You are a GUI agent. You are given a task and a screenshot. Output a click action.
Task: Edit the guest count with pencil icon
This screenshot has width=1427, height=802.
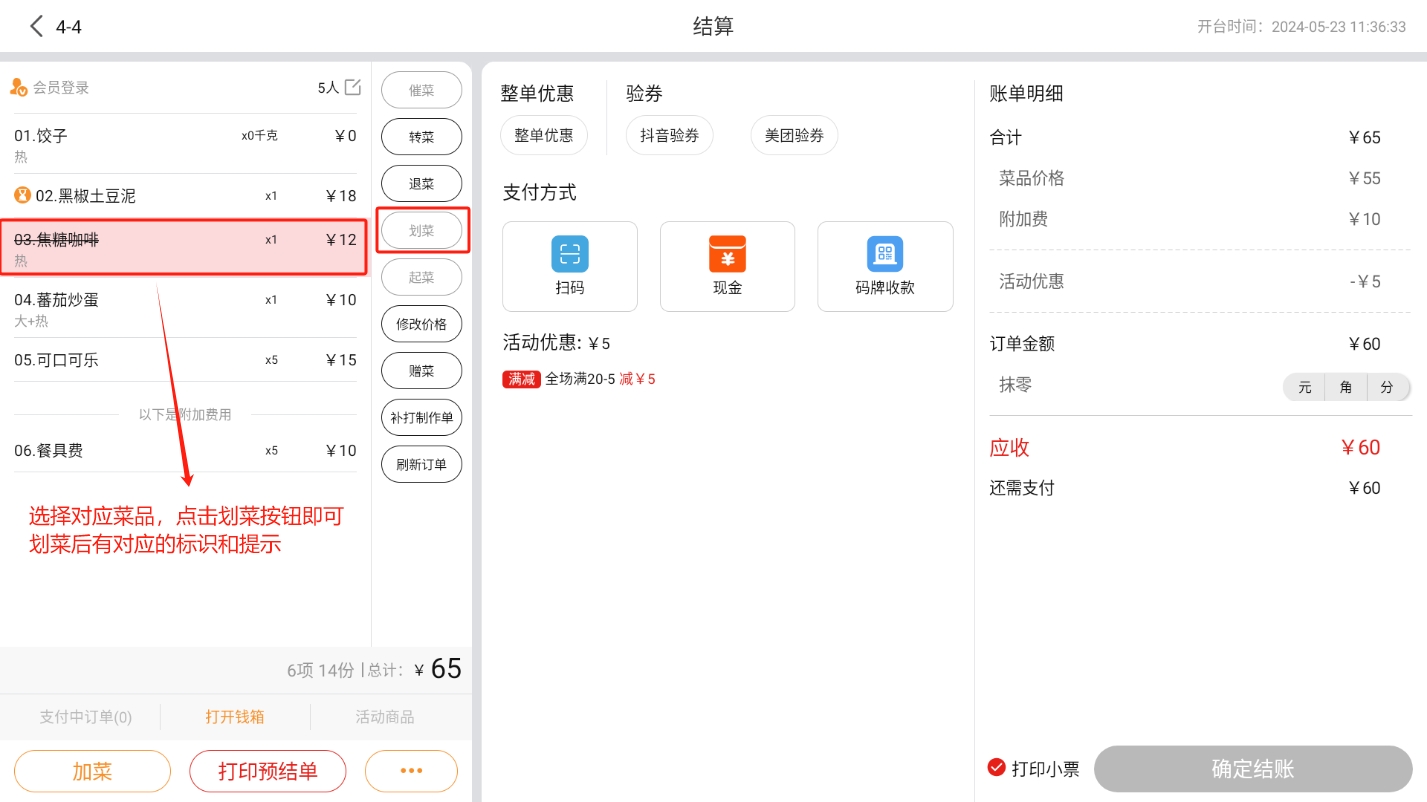coord(352,87)
